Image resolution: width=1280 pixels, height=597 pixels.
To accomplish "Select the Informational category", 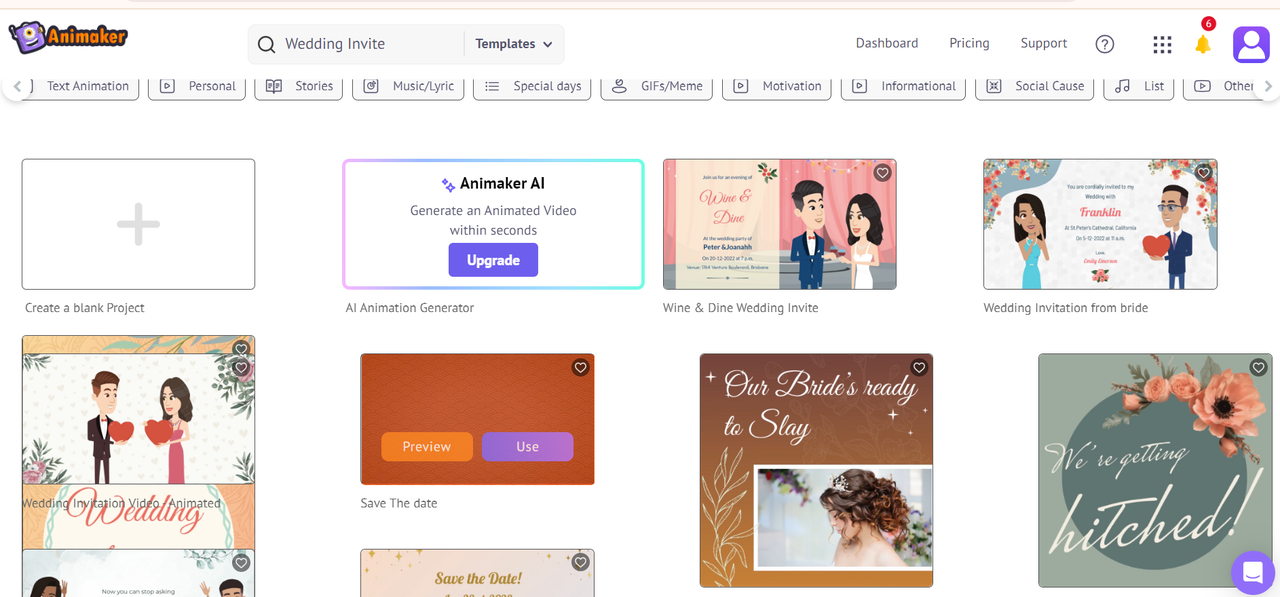I will coord(904,86).
